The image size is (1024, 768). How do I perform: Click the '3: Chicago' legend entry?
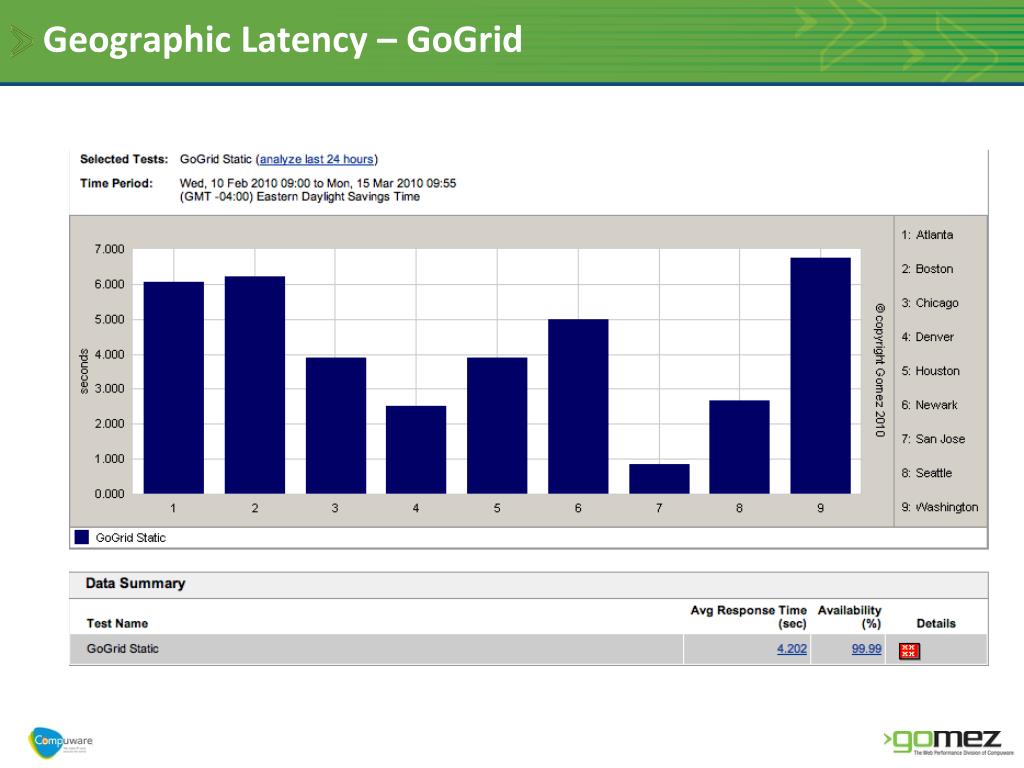(930, 303)
